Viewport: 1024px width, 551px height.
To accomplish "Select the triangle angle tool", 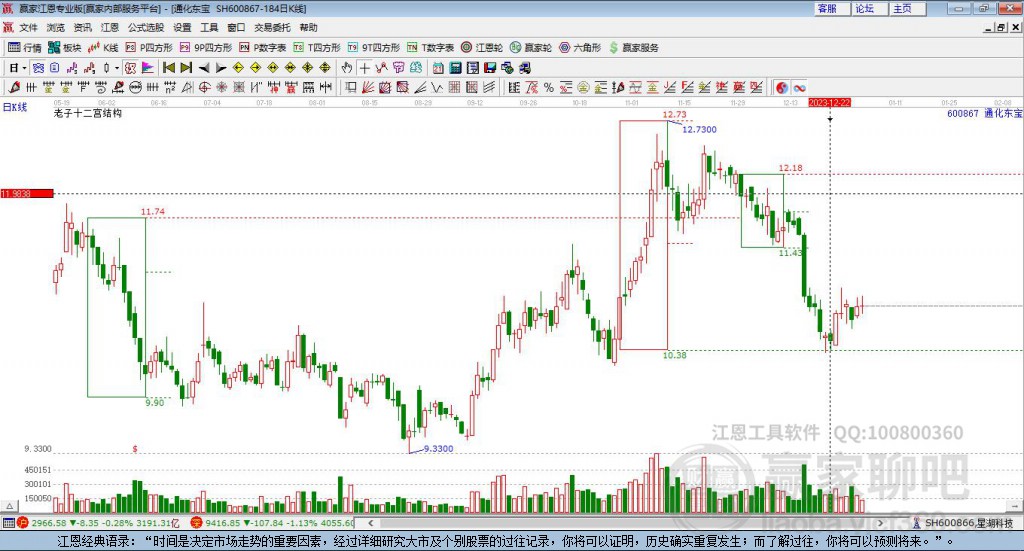I will (x=187, y=87).
